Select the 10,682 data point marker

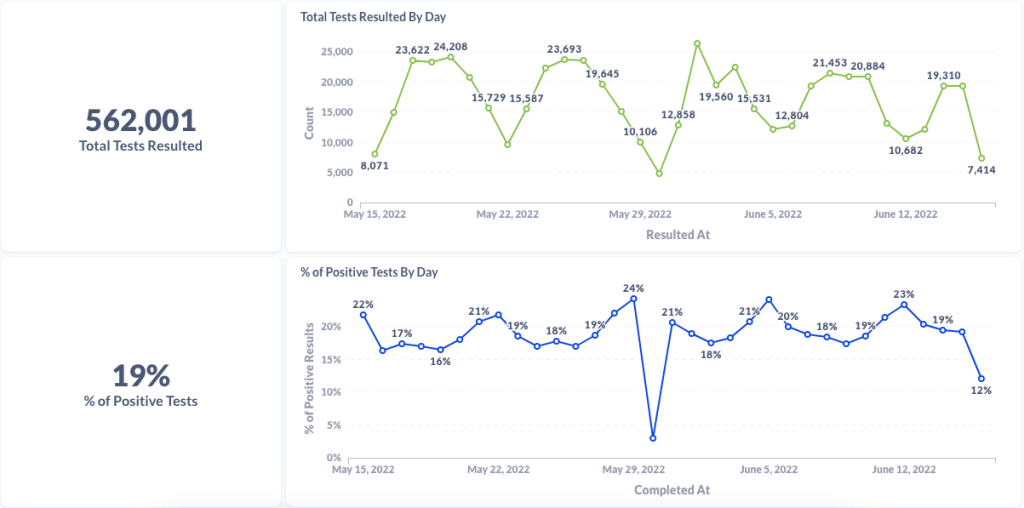(x=906, y=139)
